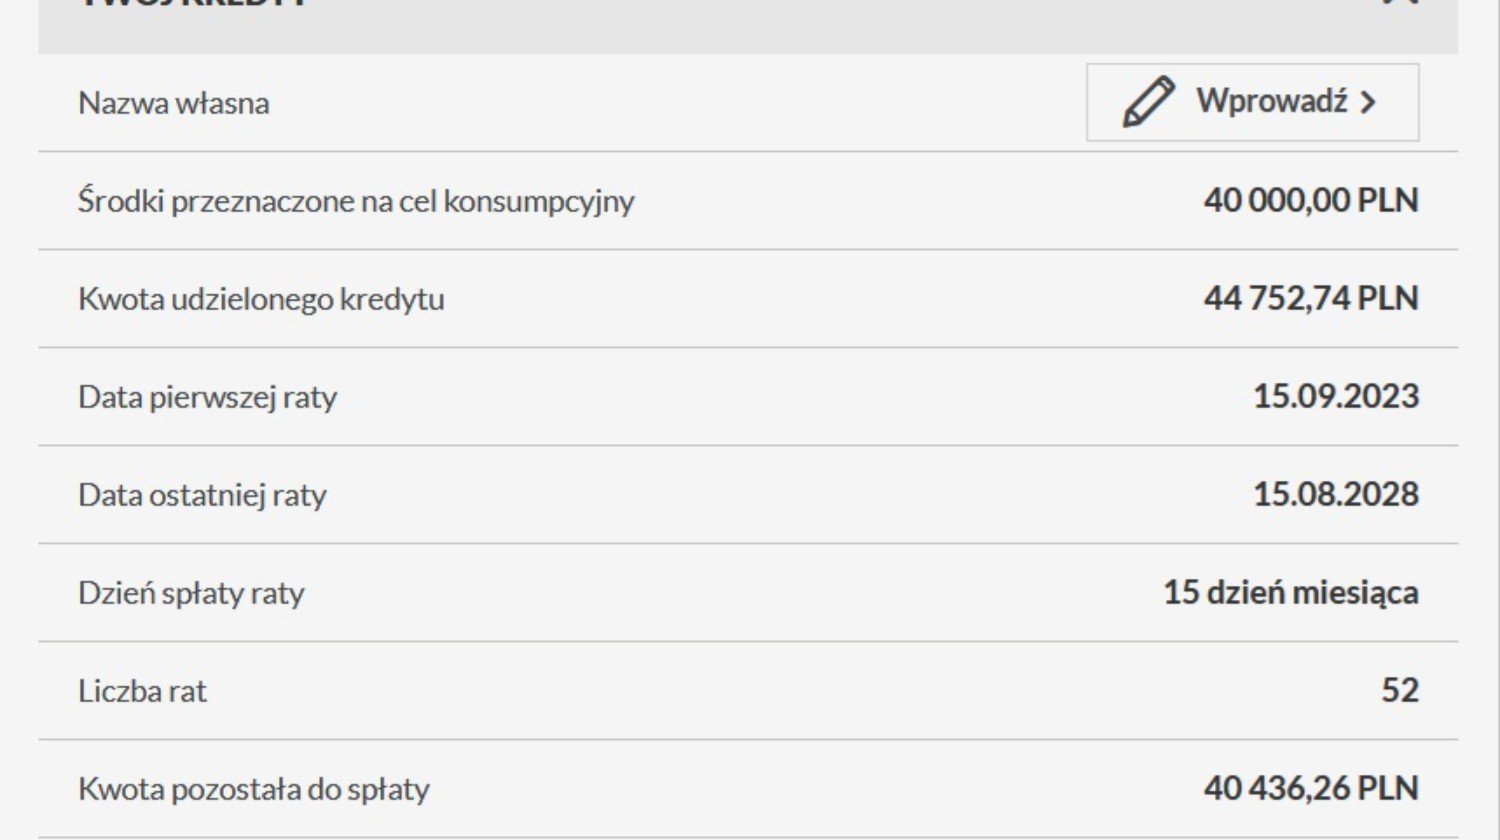Select the 40 436,26 PLN remaining amount

[1311, 788]
